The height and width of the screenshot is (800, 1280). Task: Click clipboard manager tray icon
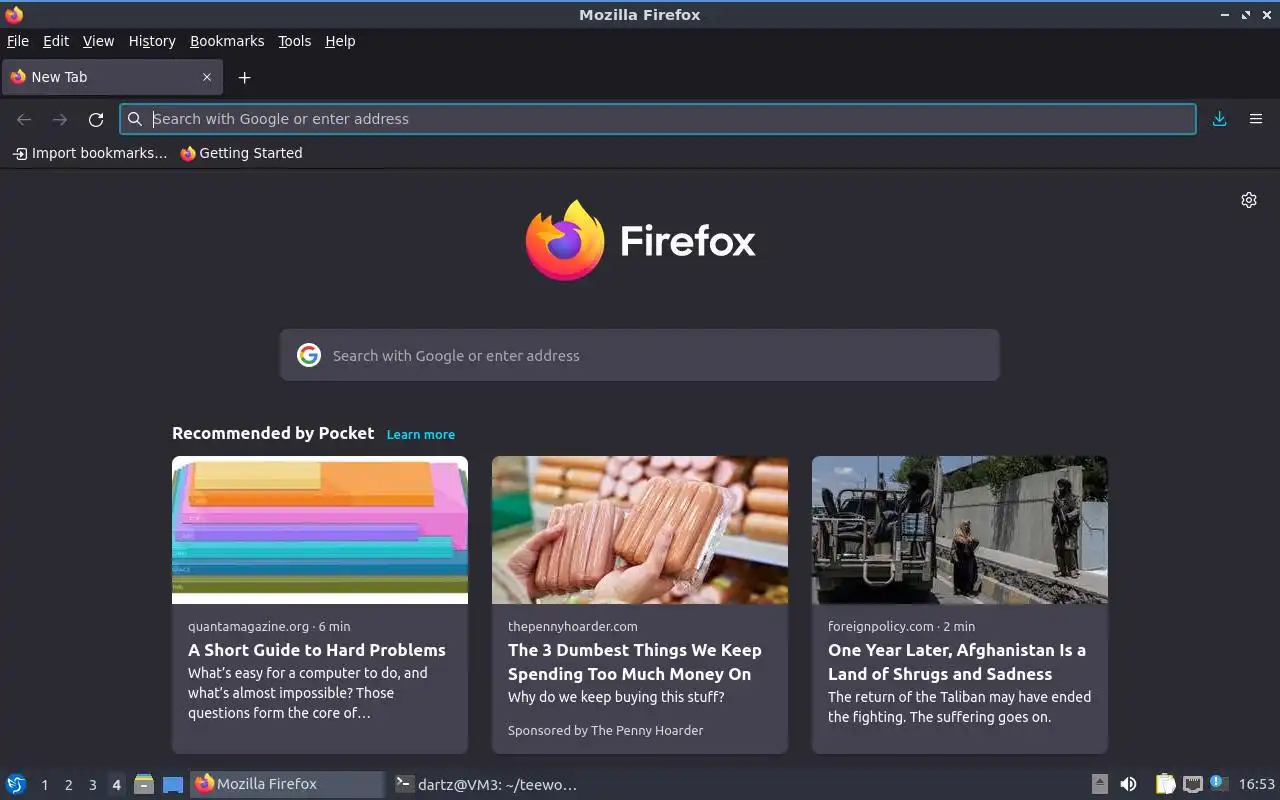1166,784
